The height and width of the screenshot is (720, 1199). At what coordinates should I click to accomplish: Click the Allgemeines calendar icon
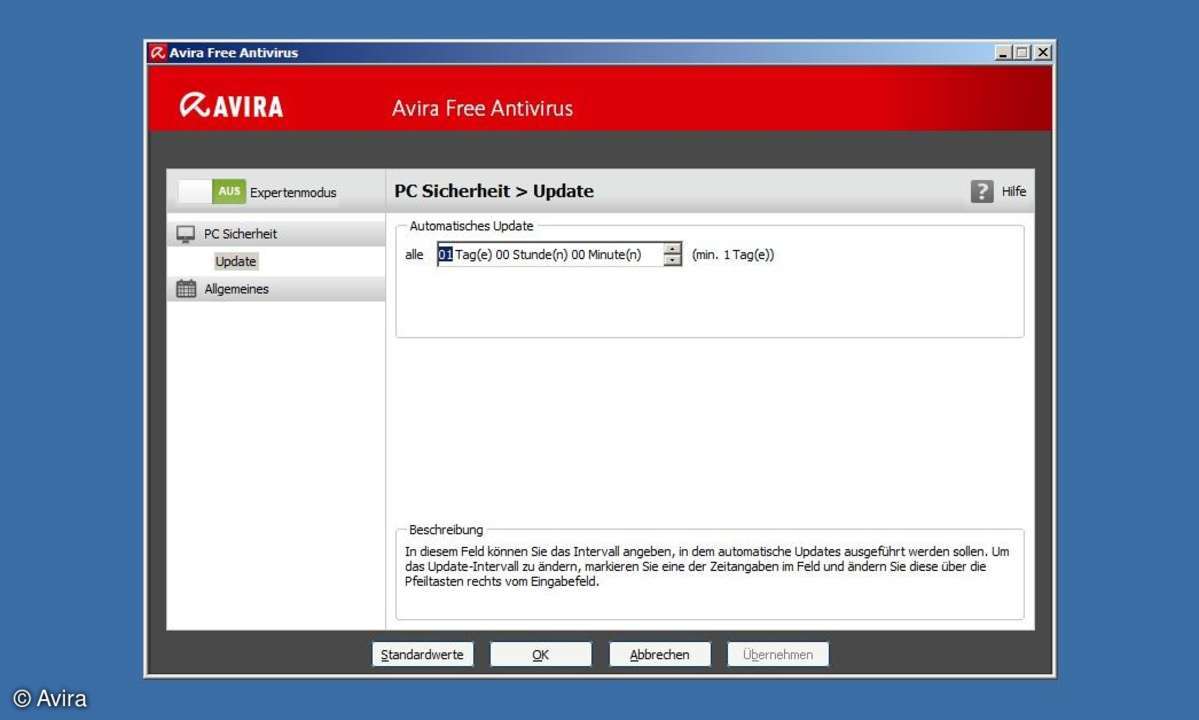186,289
